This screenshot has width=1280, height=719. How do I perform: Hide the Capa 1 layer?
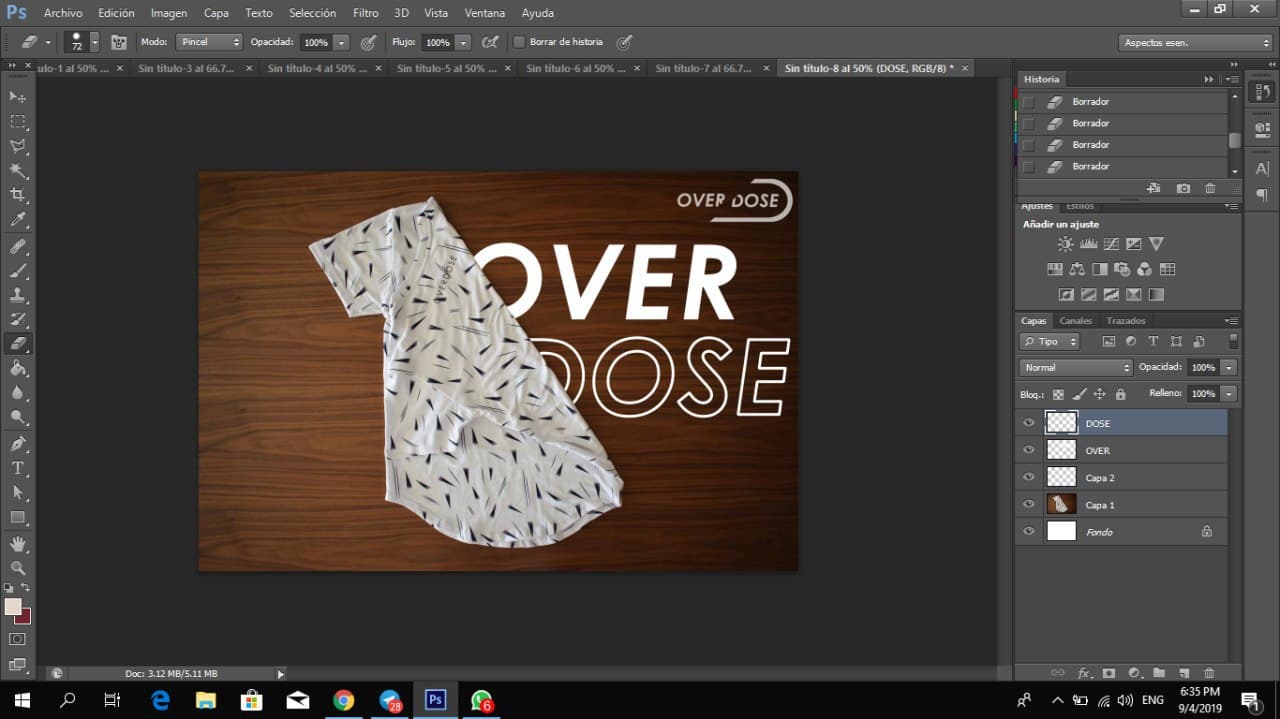(x=1028, y=504)
